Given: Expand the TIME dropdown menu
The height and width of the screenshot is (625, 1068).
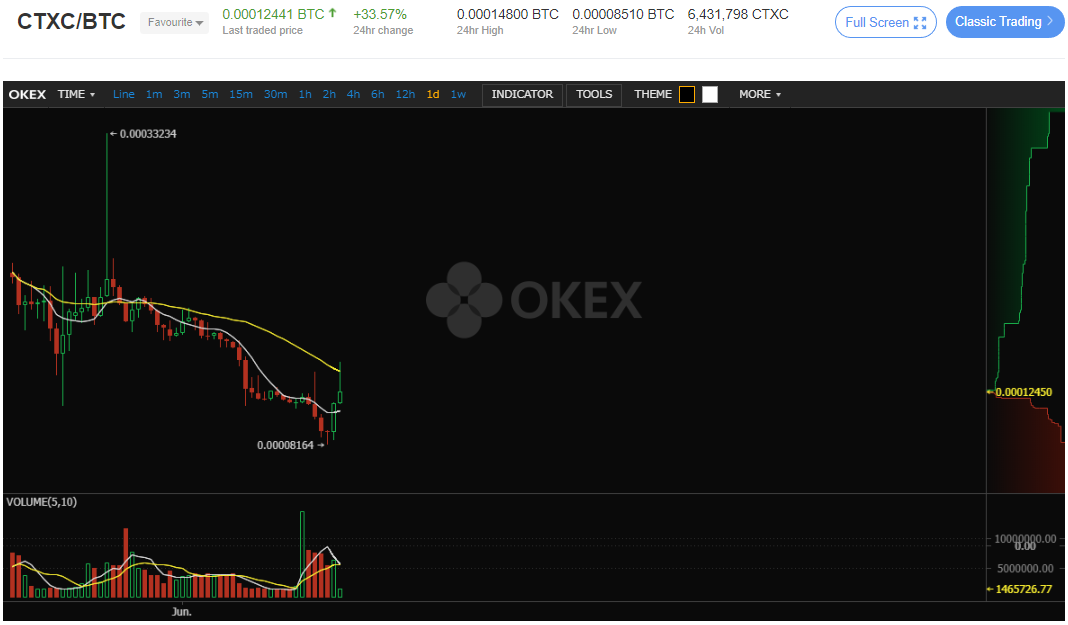Looking at the screenshot, I should [76, 94].
